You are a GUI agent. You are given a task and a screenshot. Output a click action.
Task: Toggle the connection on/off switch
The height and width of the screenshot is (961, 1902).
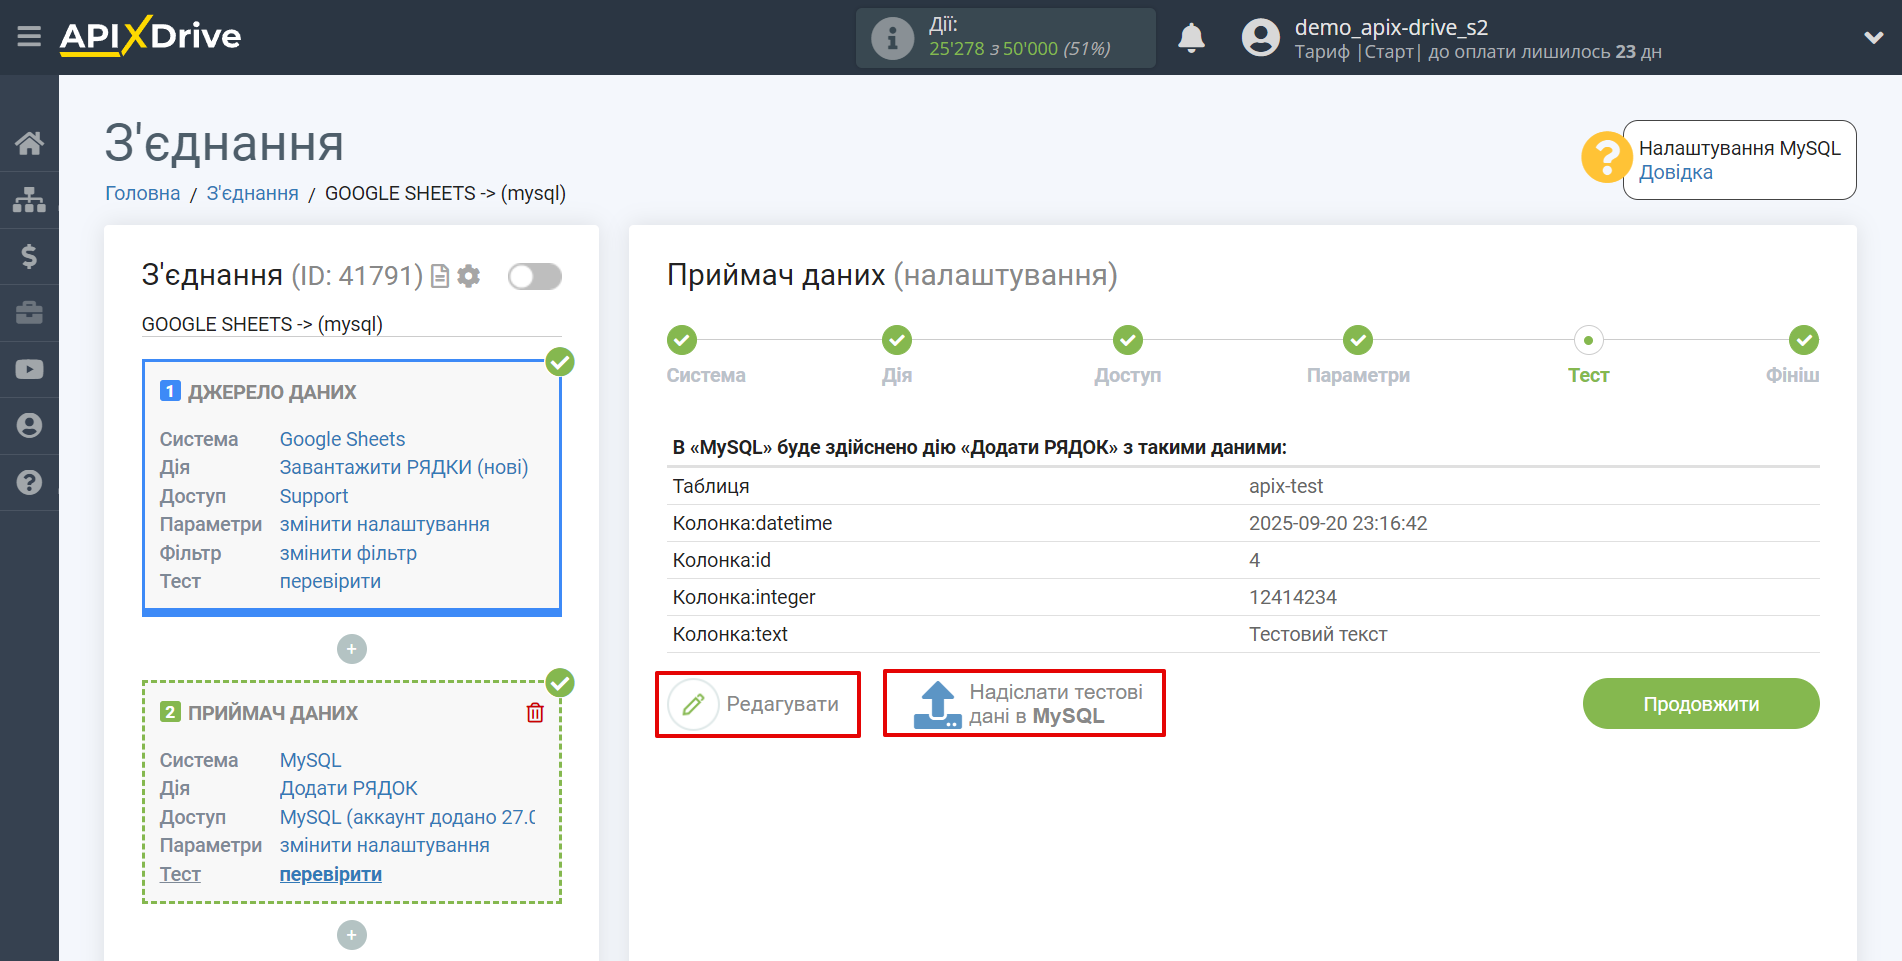(534, 276)
